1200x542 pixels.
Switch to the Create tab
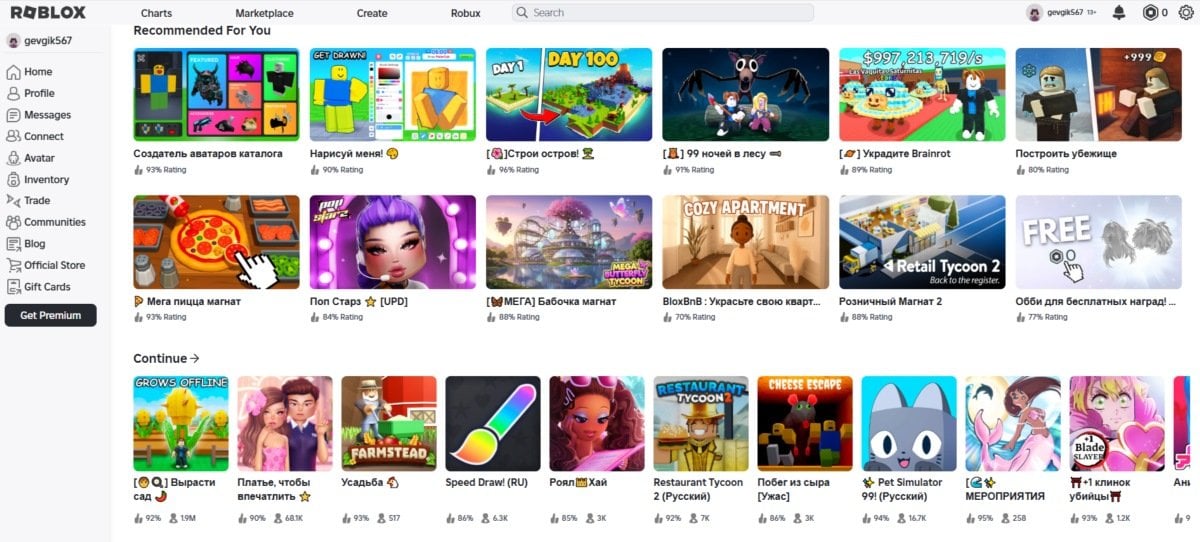click(372, 13)
